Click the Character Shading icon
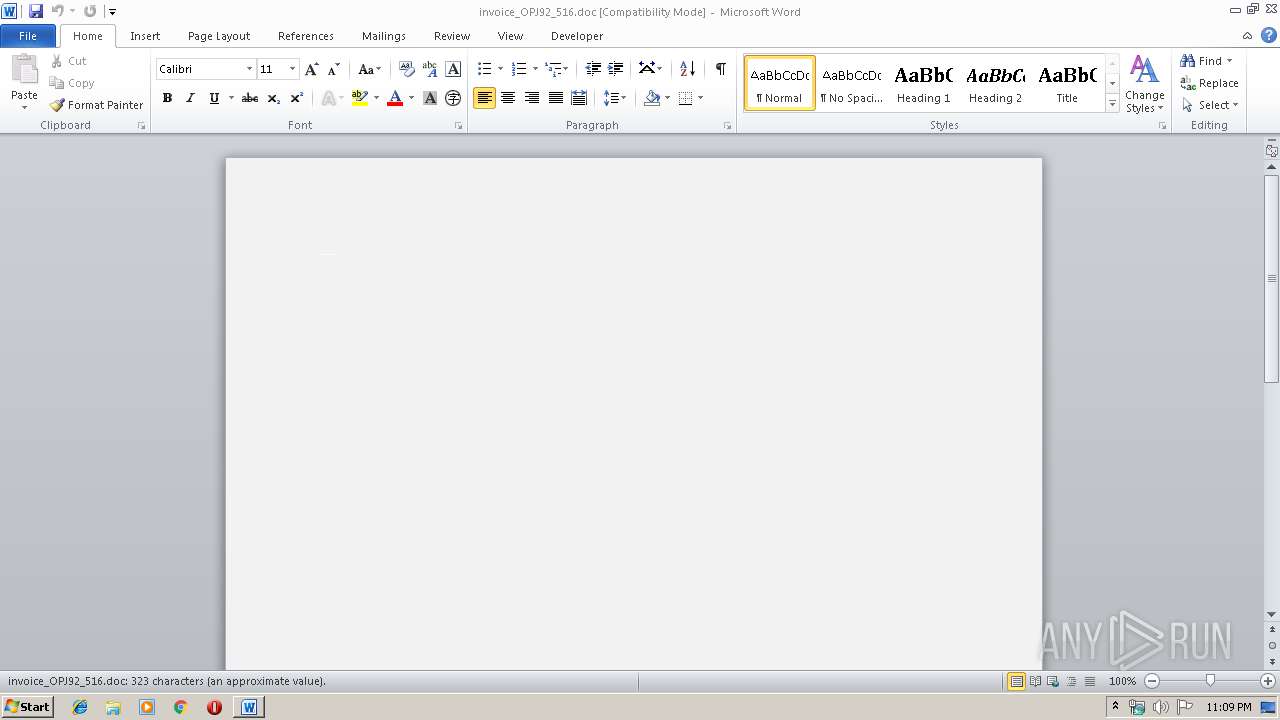The image size is (1280, 720). (x=430, y=98)
